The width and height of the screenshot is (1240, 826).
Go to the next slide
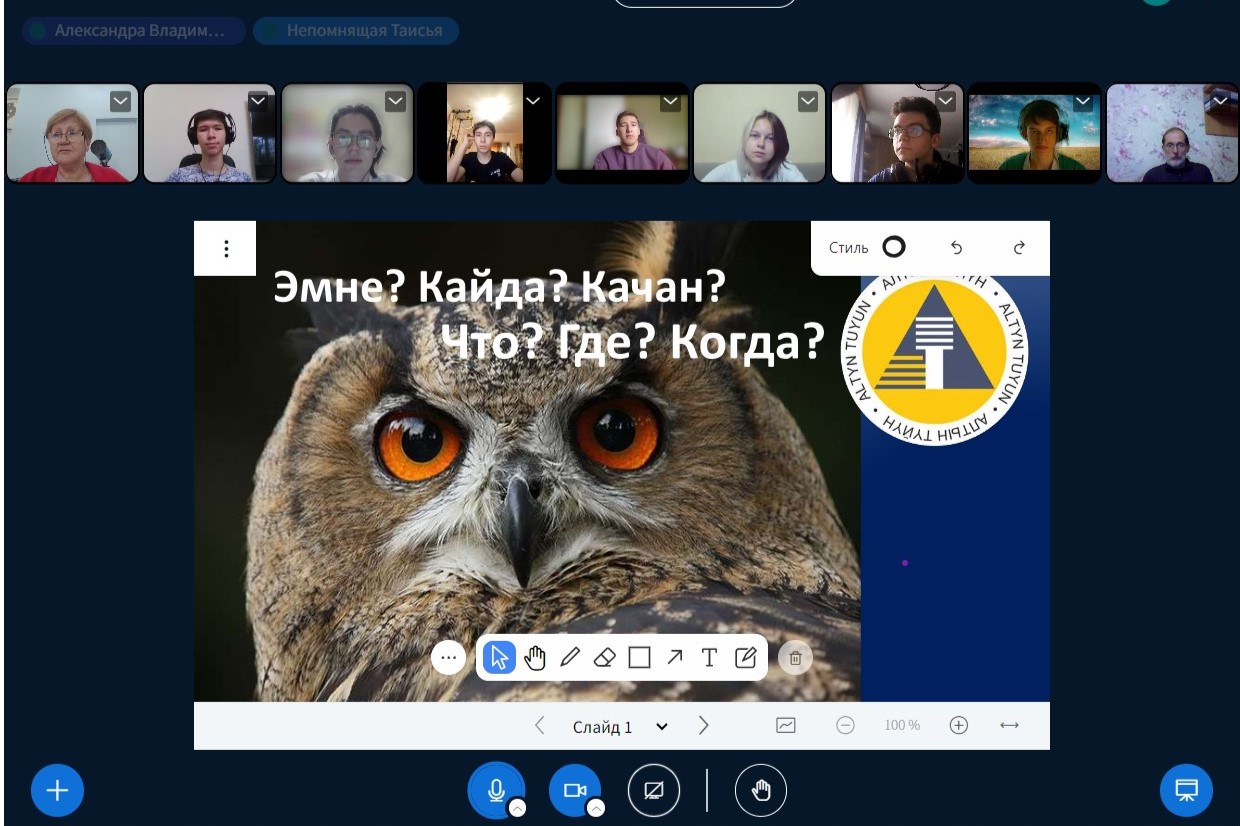point(703,726)
